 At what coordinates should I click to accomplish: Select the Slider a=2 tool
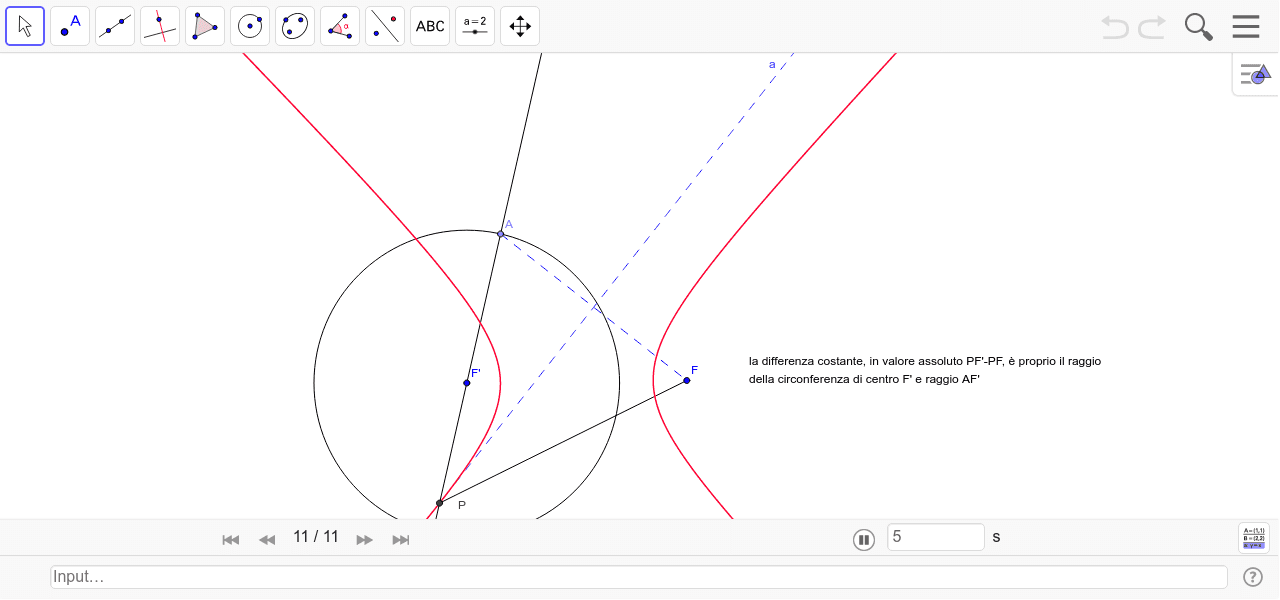[475, 26]
